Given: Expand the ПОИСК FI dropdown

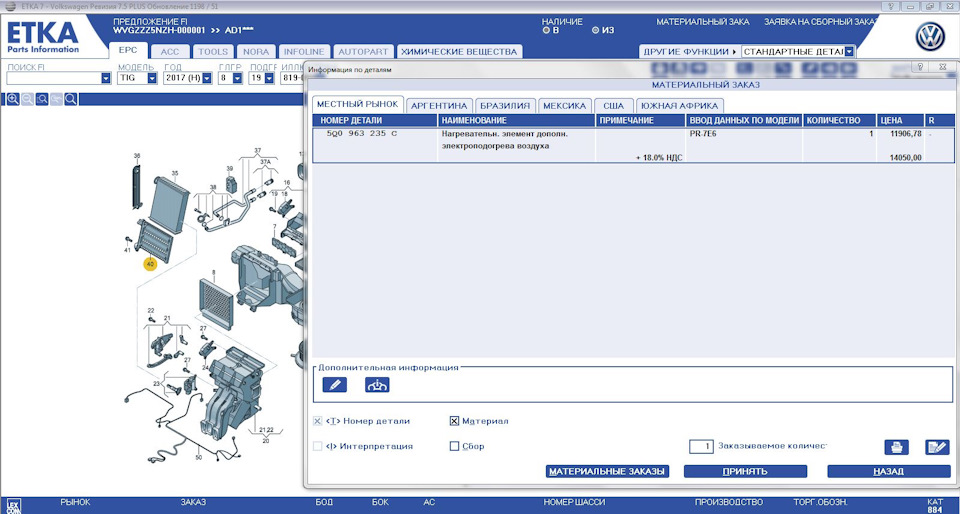Looking at the screenshot, I should tap(106, 78).
